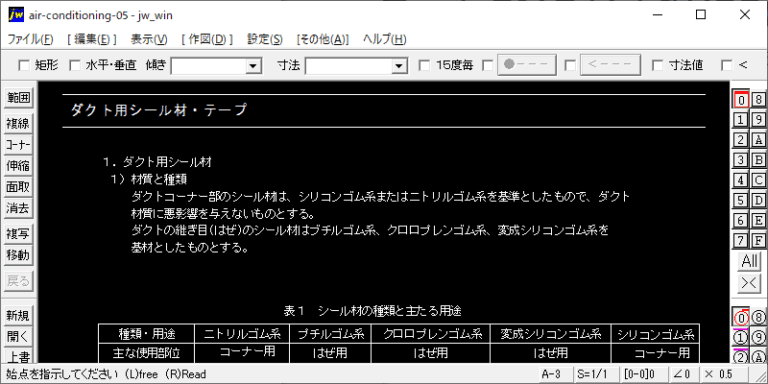The width and height of the screenshot is (768, 384).
Task: Select layer B in square layer list
Action: 759,160
